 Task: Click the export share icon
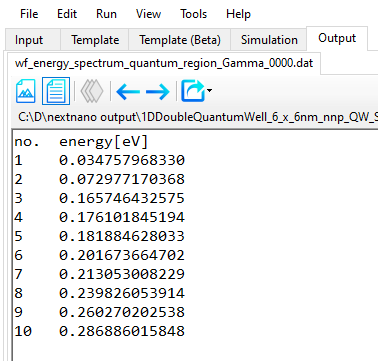(193, 91)
